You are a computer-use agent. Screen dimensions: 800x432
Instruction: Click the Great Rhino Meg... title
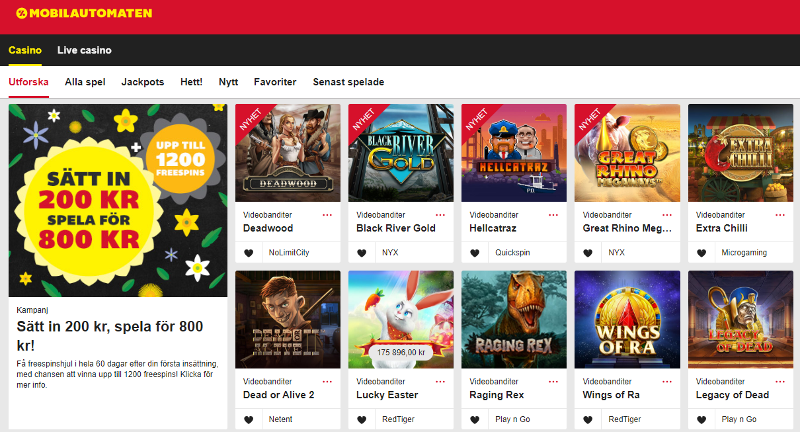627,228
